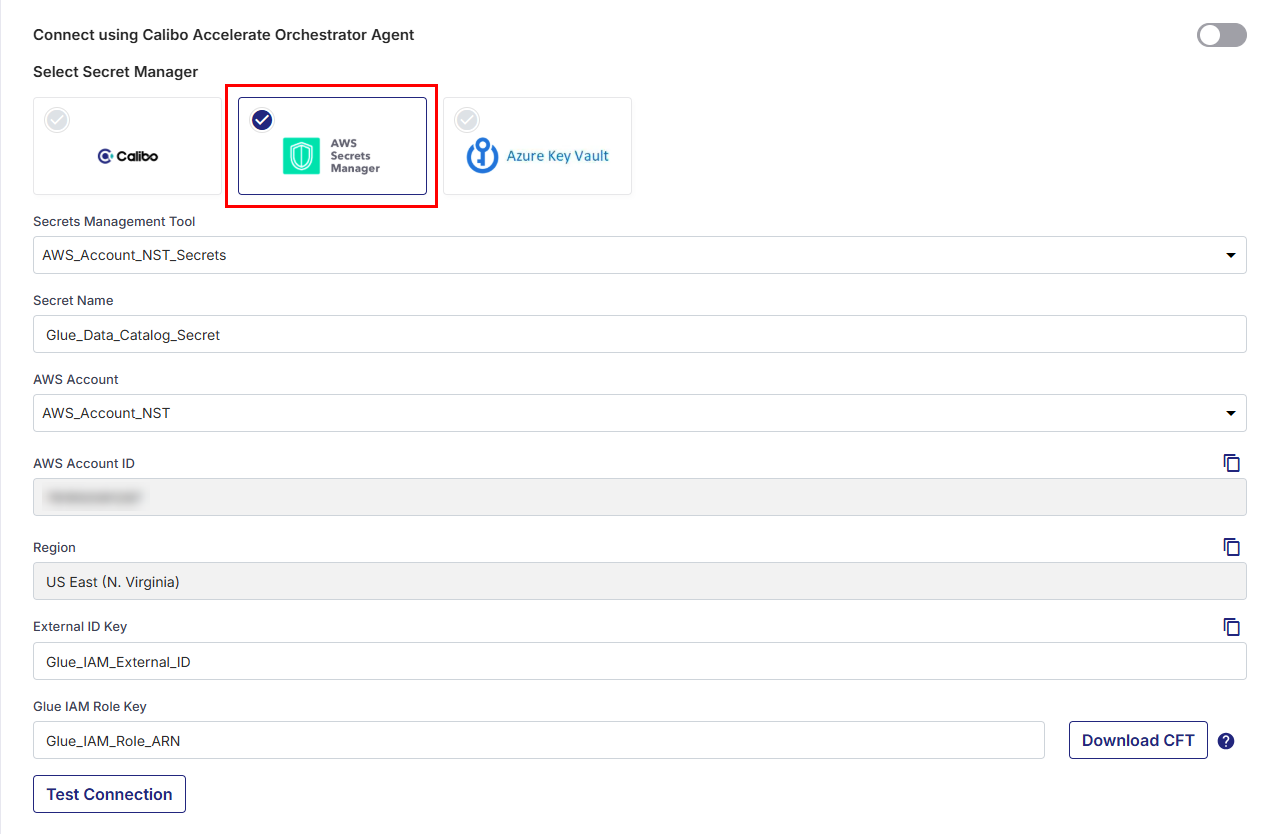Select the Azure Key Vault card
Viewport: 1274px width, 834px height.
537,146
